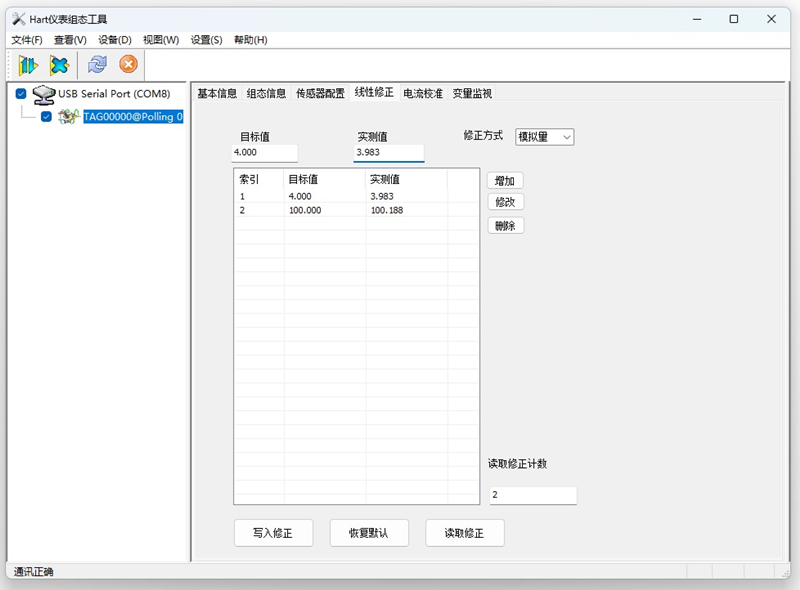The height and width of the screenshot is (590, 800).
Task: Switch to the 电流校准 tab
Action: pyautogui.click(x=422, y=93)
